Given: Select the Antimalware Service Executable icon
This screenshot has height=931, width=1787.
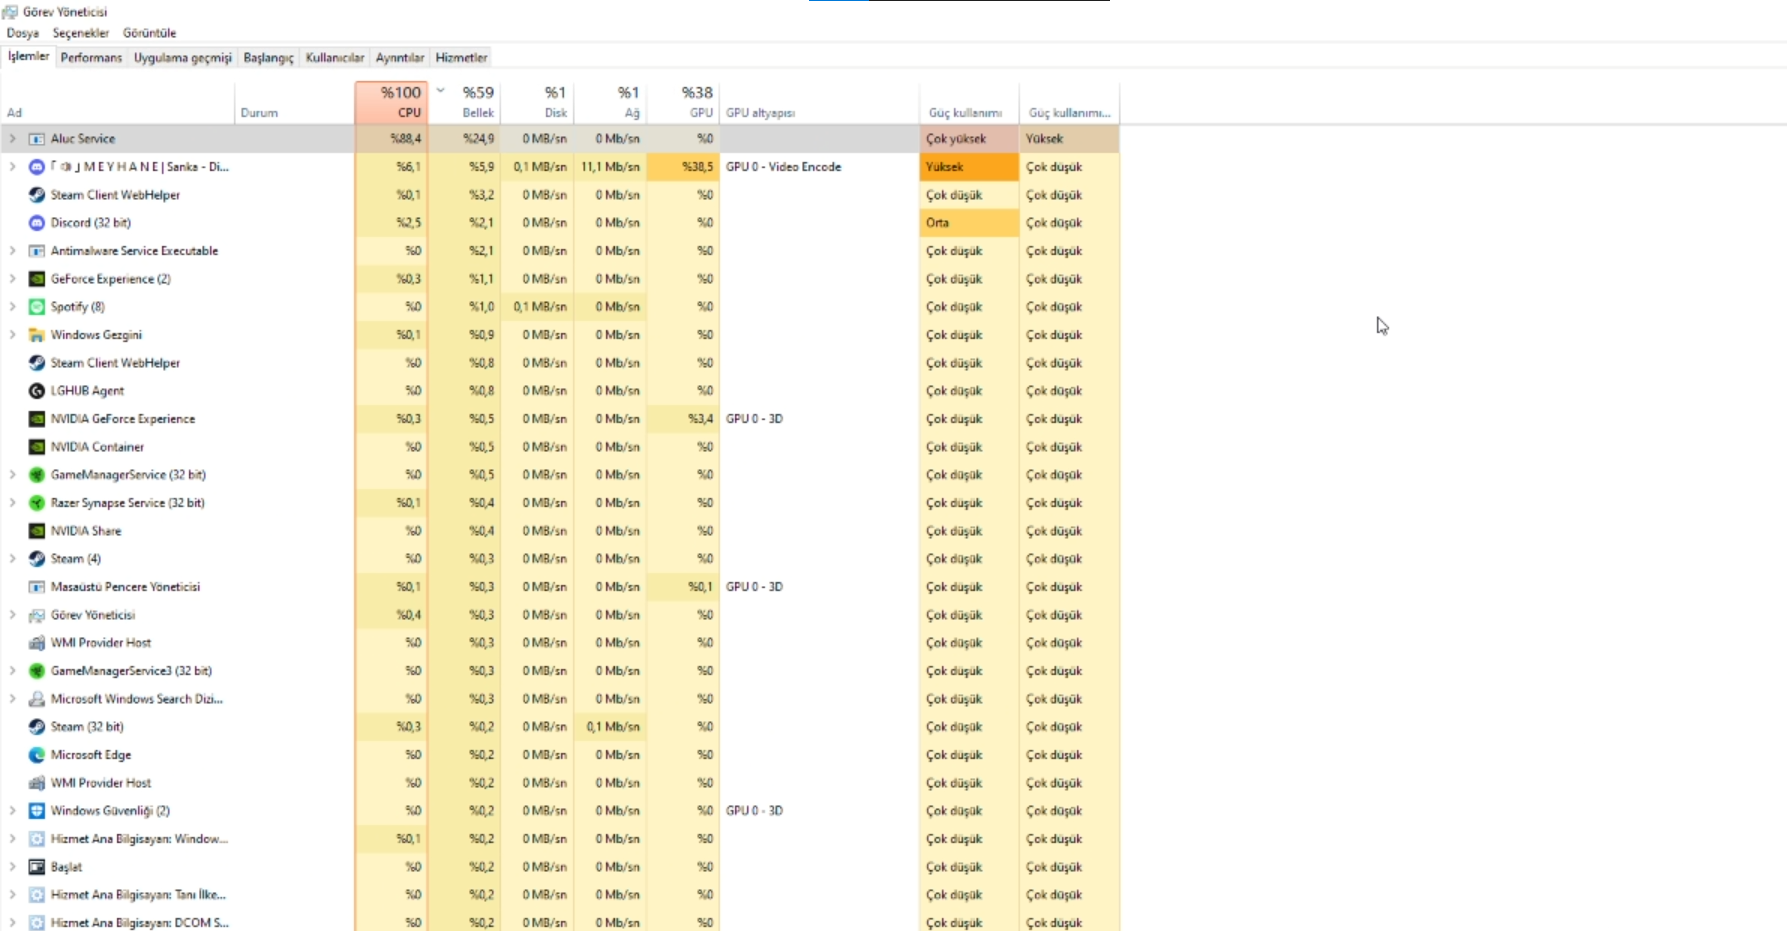Looking at the screenshot, I should (x=37, y=251).
